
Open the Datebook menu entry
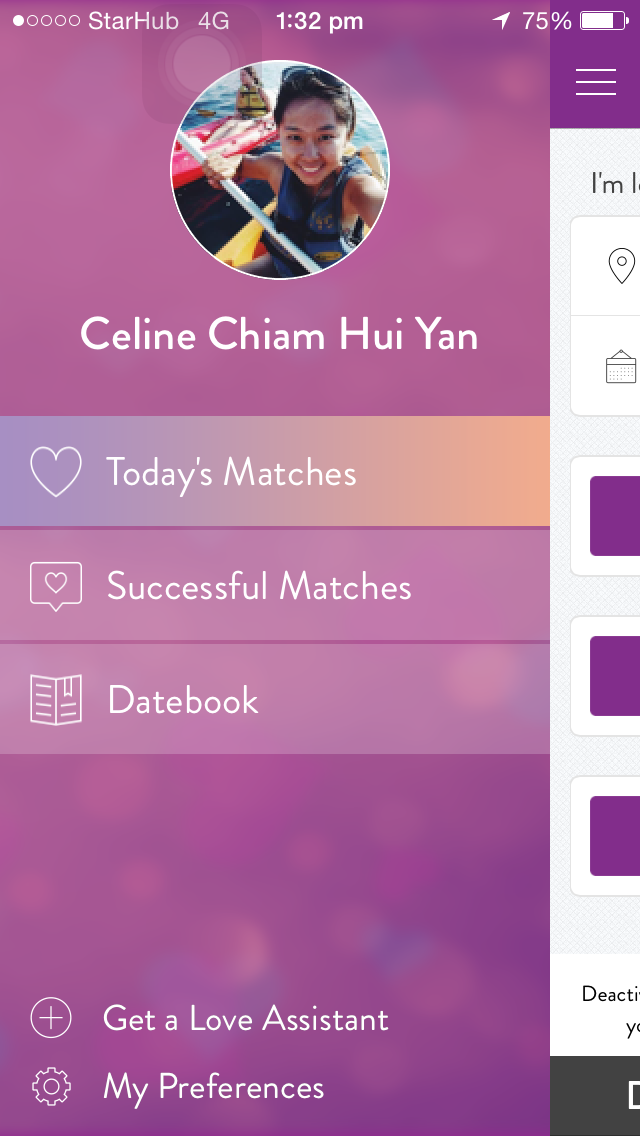coord(275,699)
